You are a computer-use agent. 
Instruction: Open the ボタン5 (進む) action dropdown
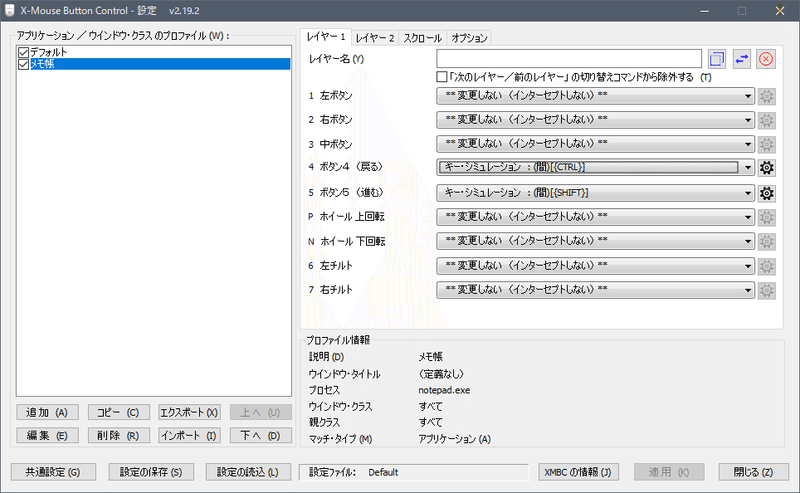pos(595,193)
